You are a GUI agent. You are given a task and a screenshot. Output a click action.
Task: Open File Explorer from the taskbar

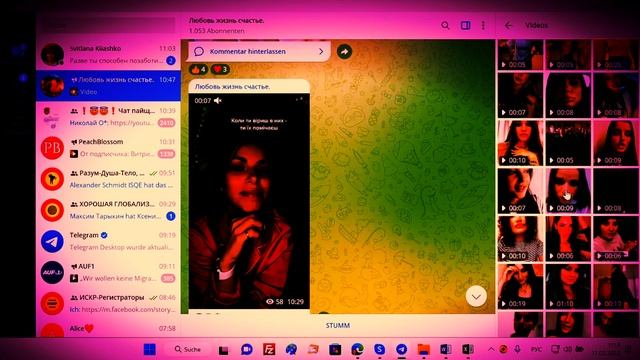(x=424, y=349)
